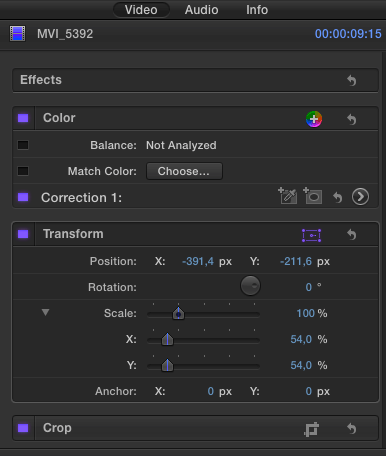Reset all Effects with arrow icon
Image resolution: width=386 pixels, height=456 pixels.
pos(352,80)
